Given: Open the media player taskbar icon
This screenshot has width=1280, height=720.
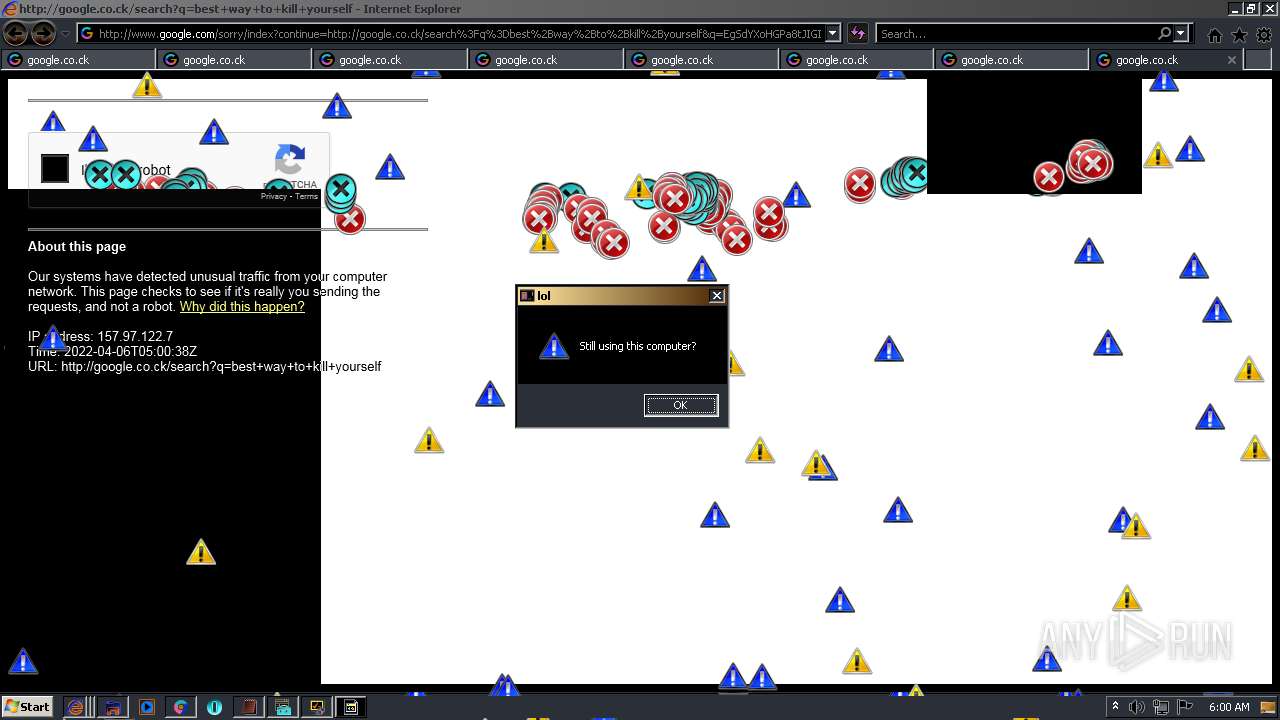Looking at the screenshot, I should click(x=147, y=707).
